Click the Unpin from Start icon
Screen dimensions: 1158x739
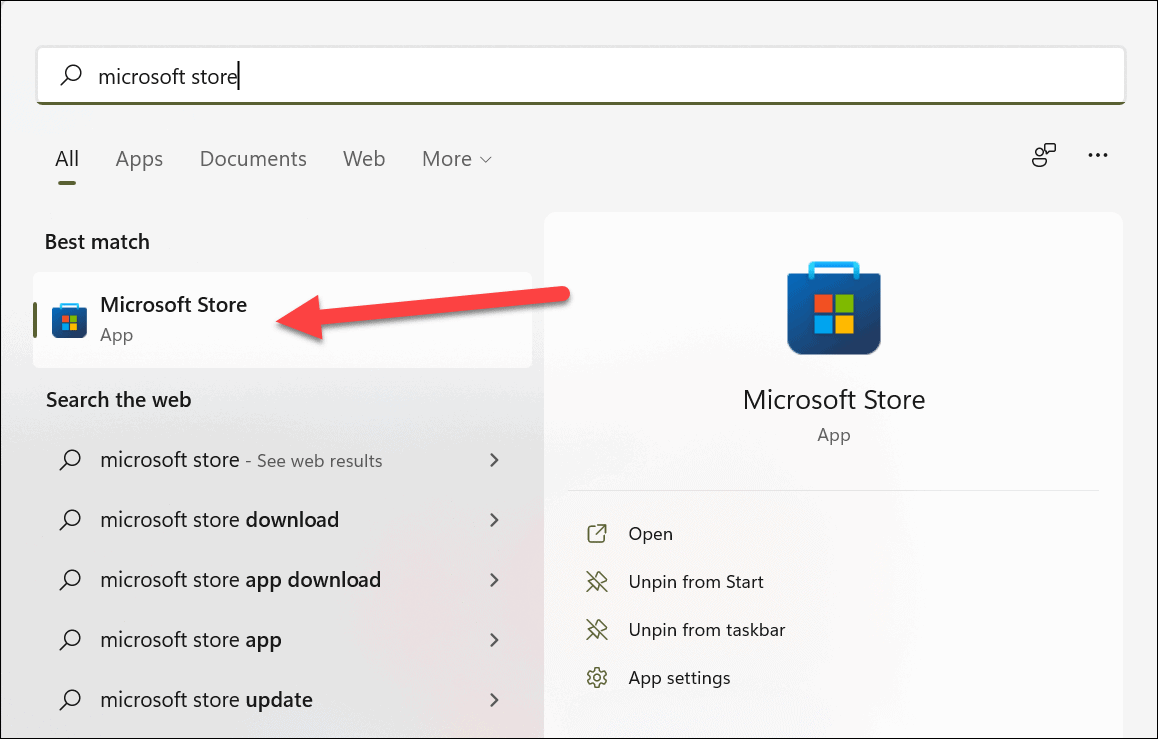point(597,581)
